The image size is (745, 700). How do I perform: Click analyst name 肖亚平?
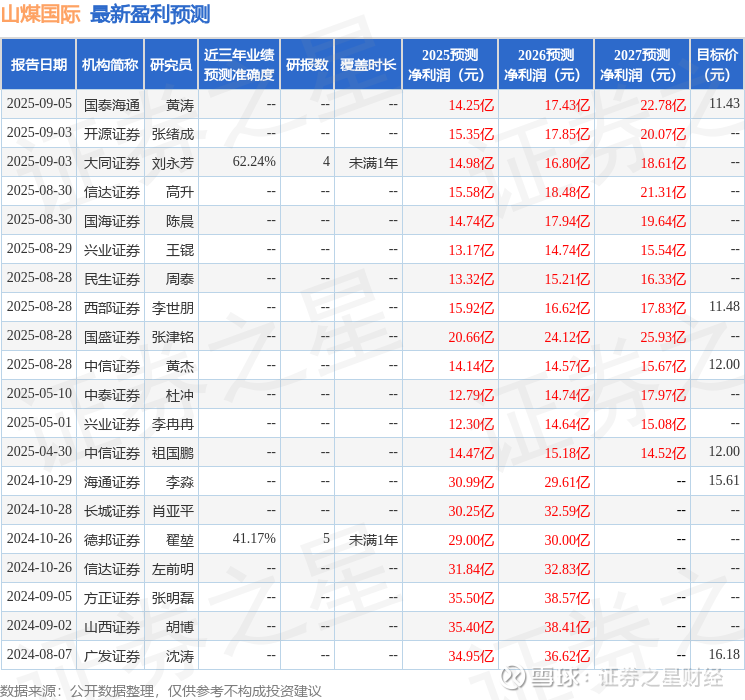click(x=173, y=511)
